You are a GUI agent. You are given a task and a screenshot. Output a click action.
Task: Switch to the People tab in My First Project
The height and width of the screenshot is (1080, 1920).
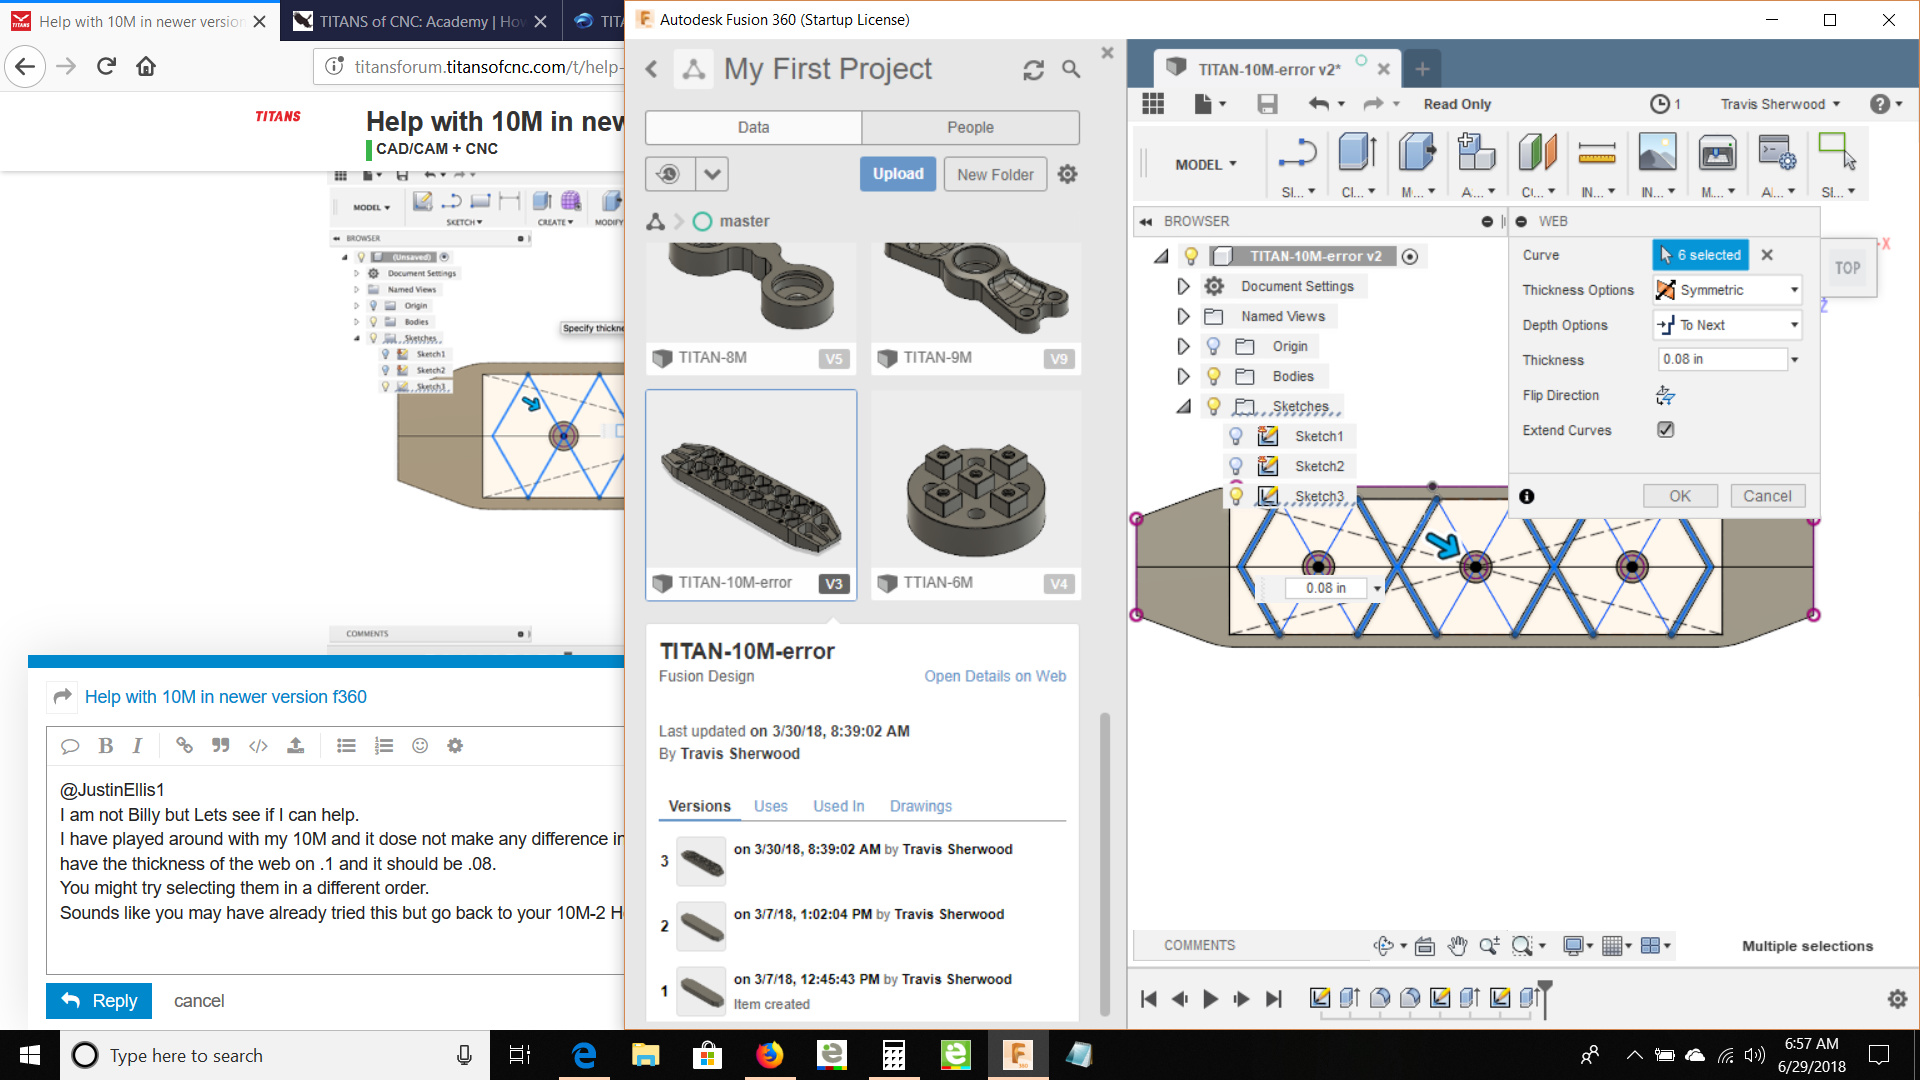tap(970, 127)
